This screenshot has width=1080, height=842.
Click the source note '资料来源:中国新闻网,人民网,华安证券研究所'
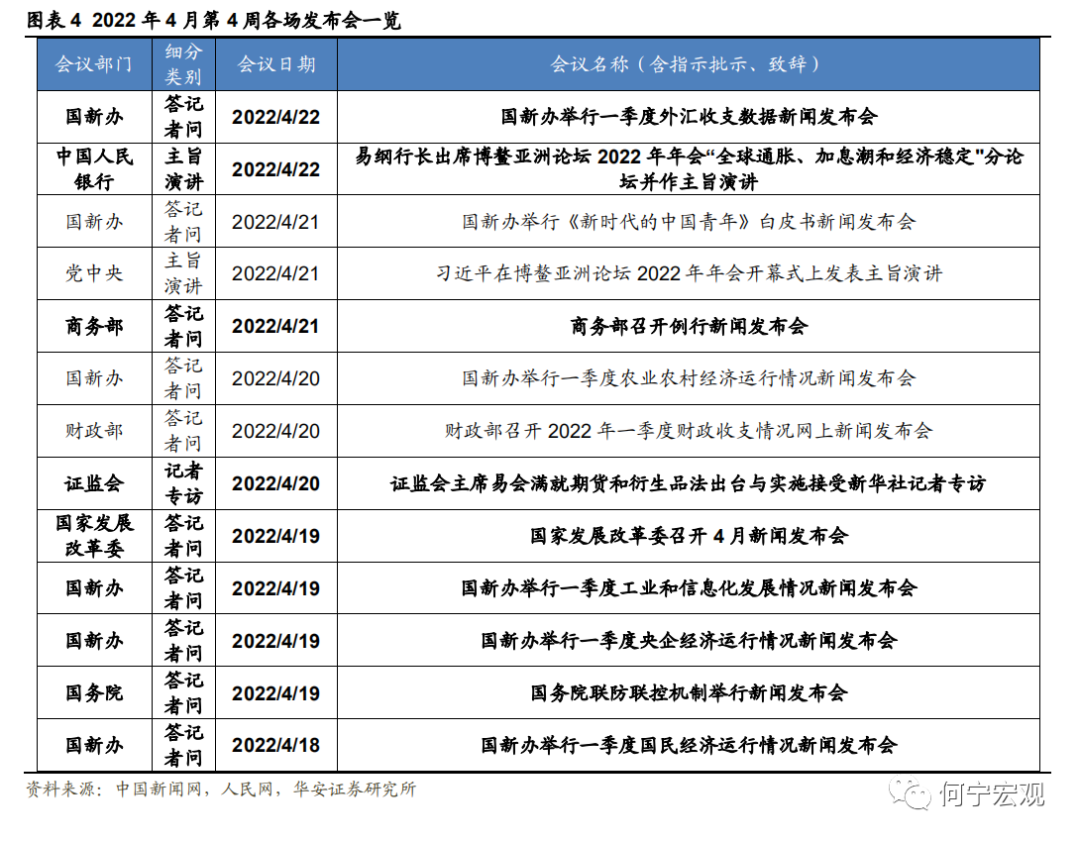[x=221, y=789]
